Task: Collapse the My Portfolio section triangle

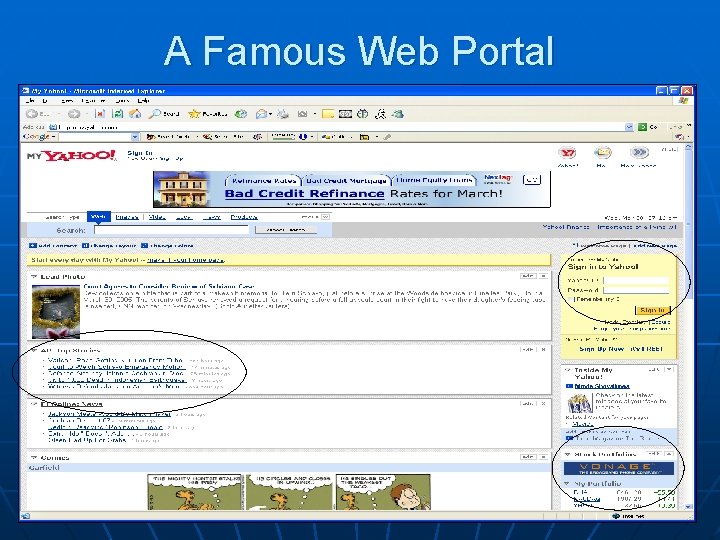Action: (x=568, y=484)
